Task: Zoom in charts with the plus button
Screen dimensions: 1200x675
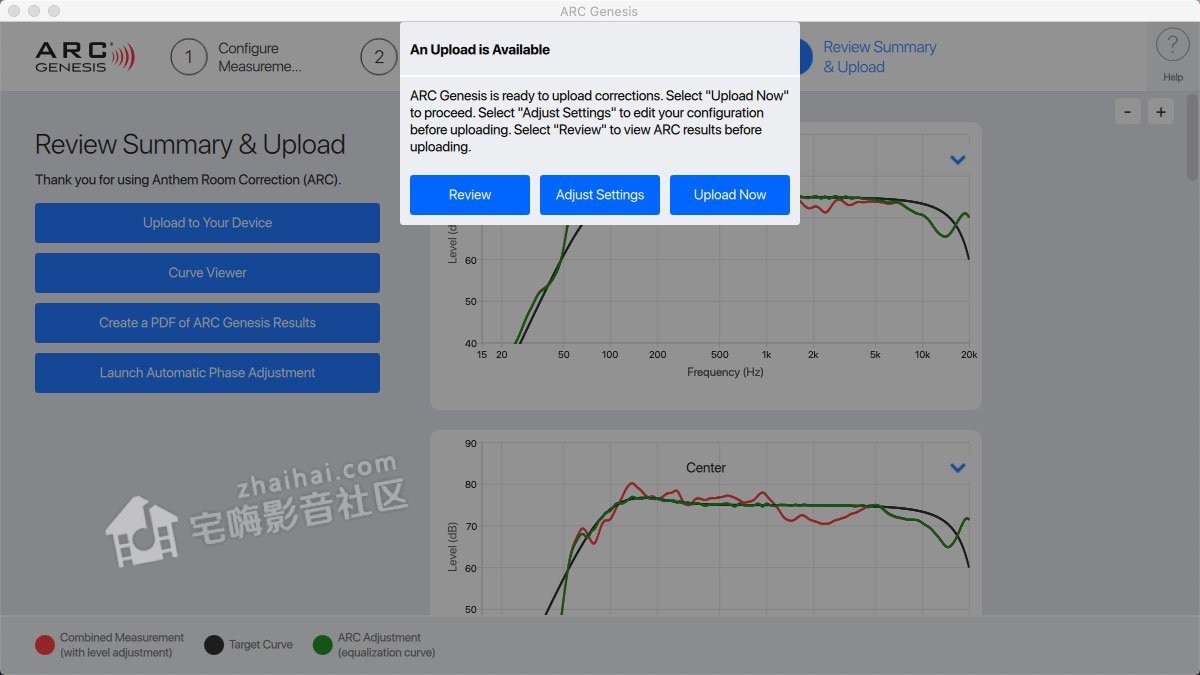Action: pos(1160,112)
